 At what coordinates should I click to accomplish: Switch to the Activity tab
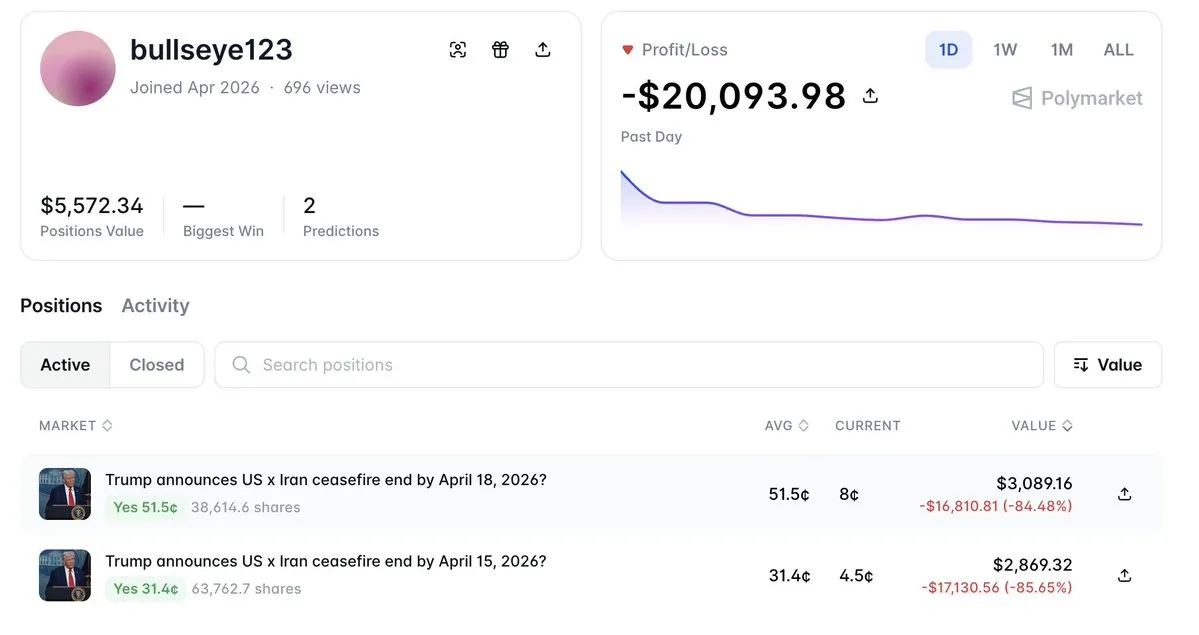pyautogui.click(x=155, y=306)
